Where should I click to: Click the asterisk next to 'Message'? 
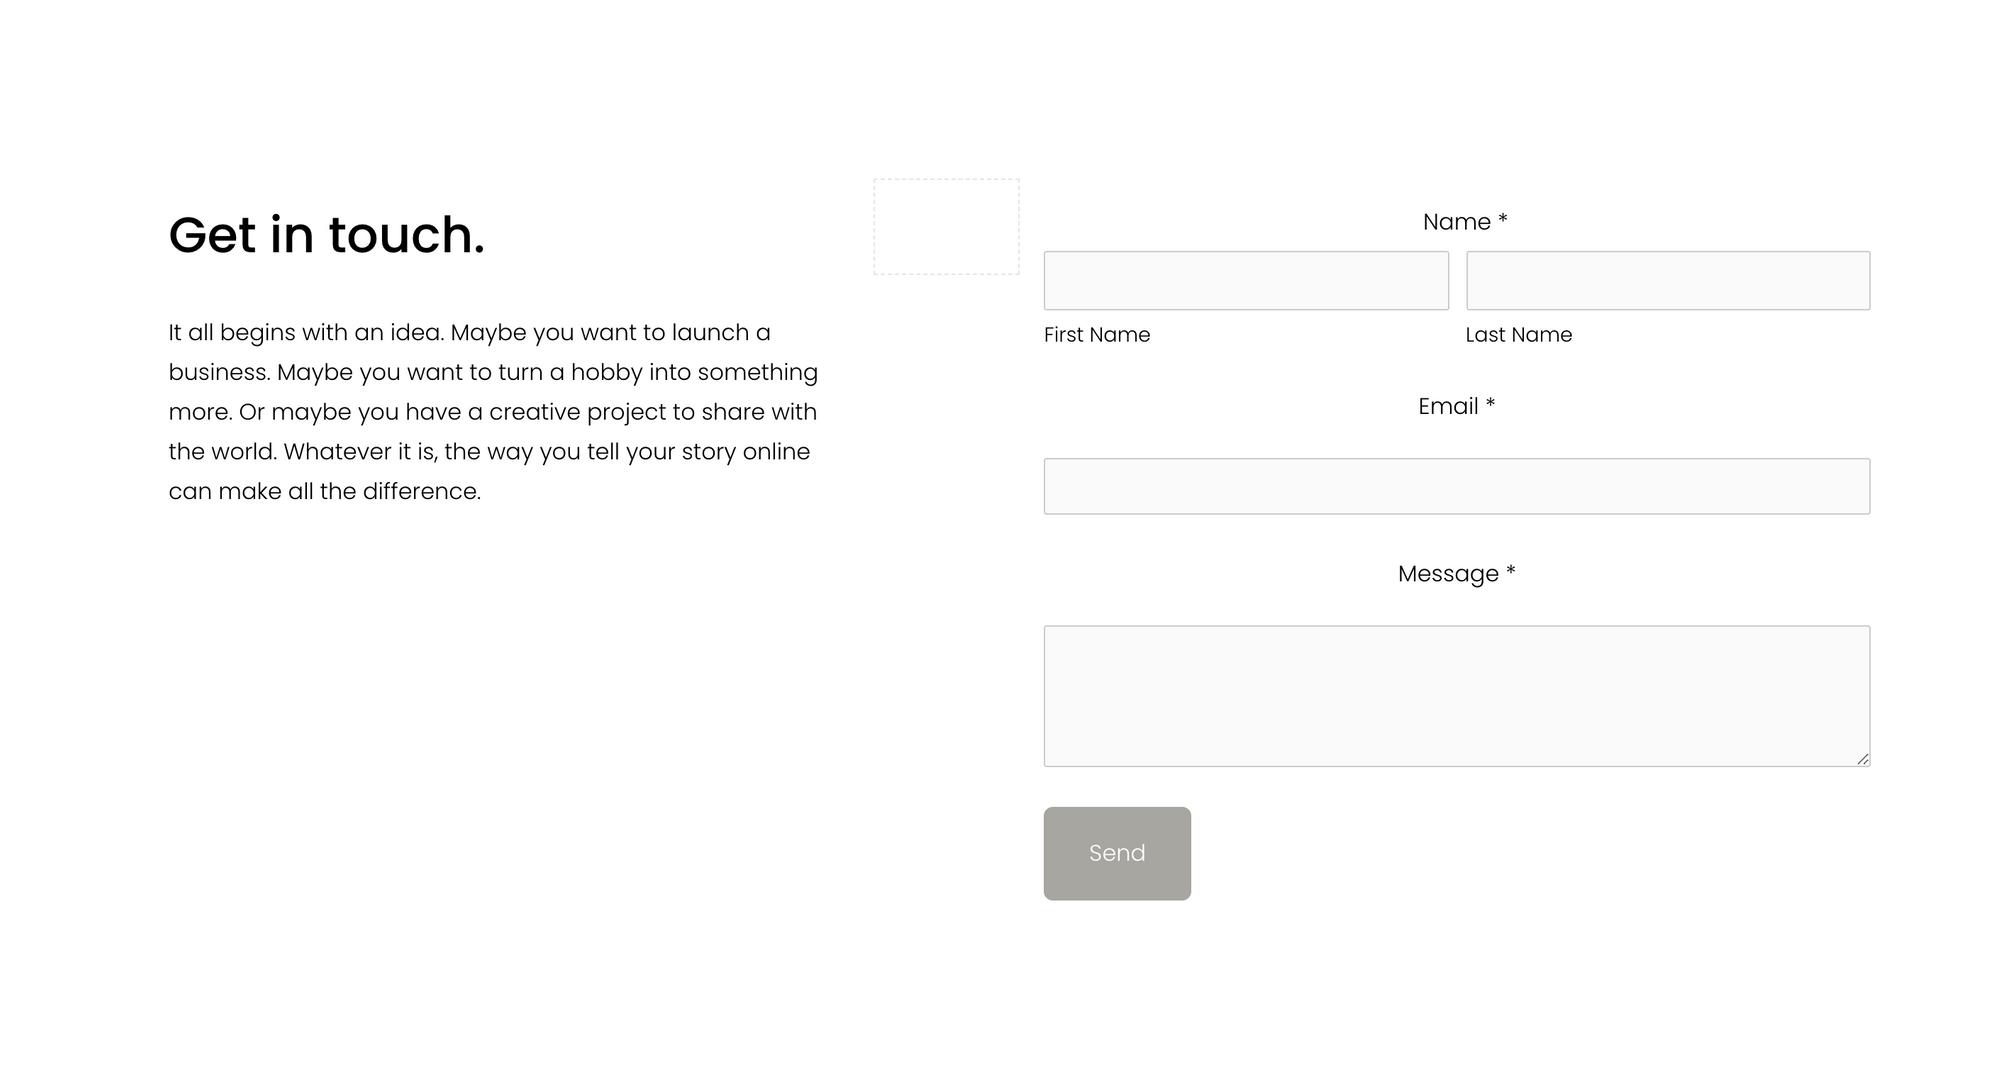(x=1511, y=572)
